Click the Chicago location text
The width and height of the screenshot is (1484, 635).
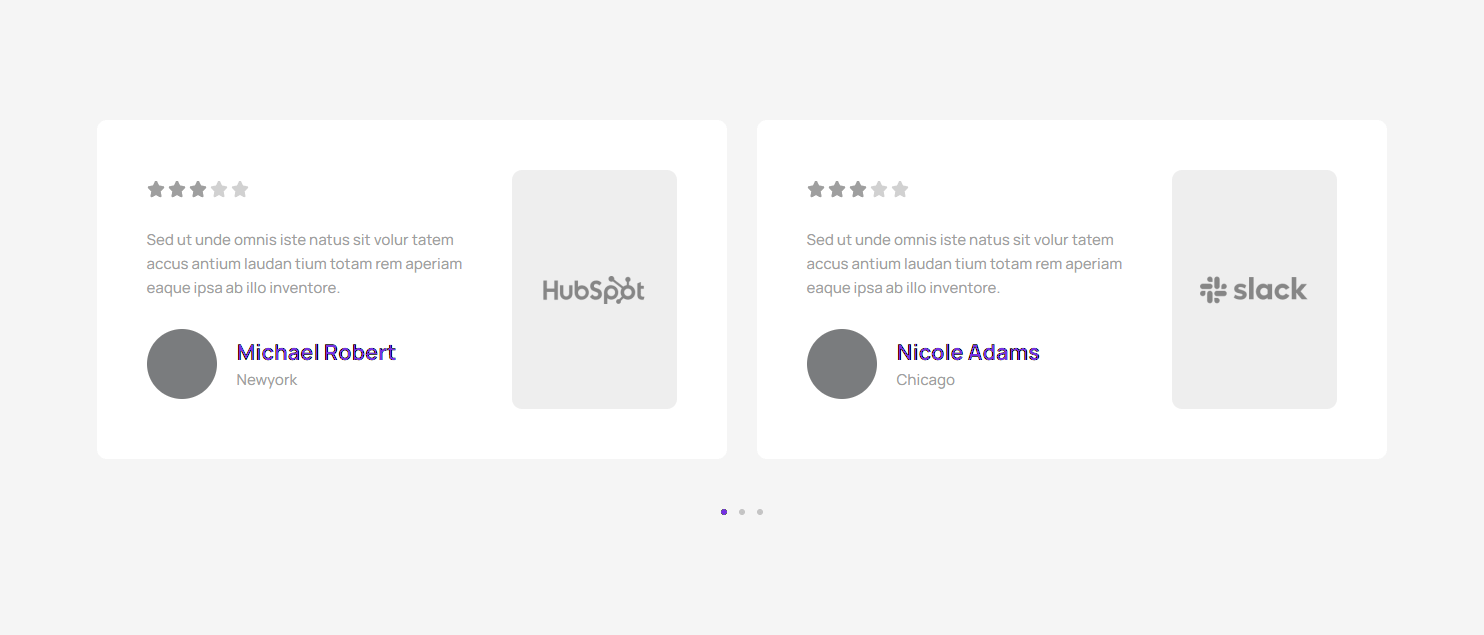[x=925, y=380]
